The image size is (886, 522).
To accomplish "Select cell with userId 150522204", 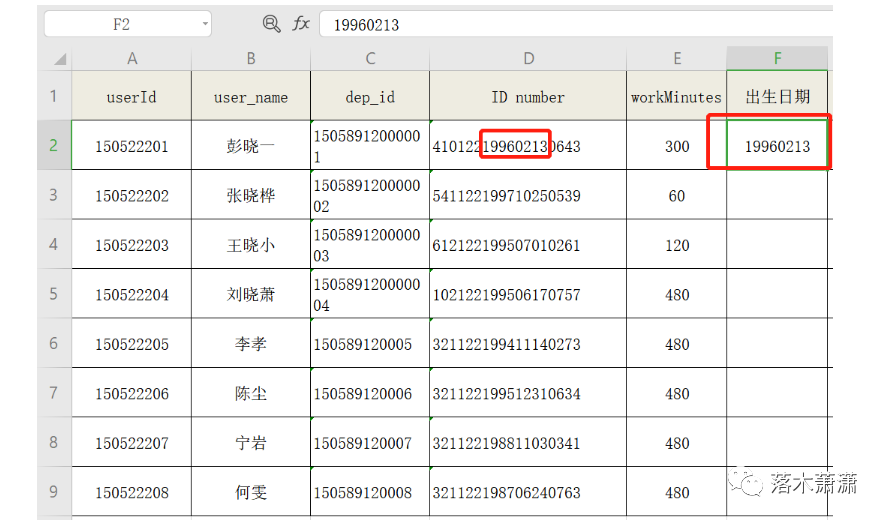I will tap(132, 294).
